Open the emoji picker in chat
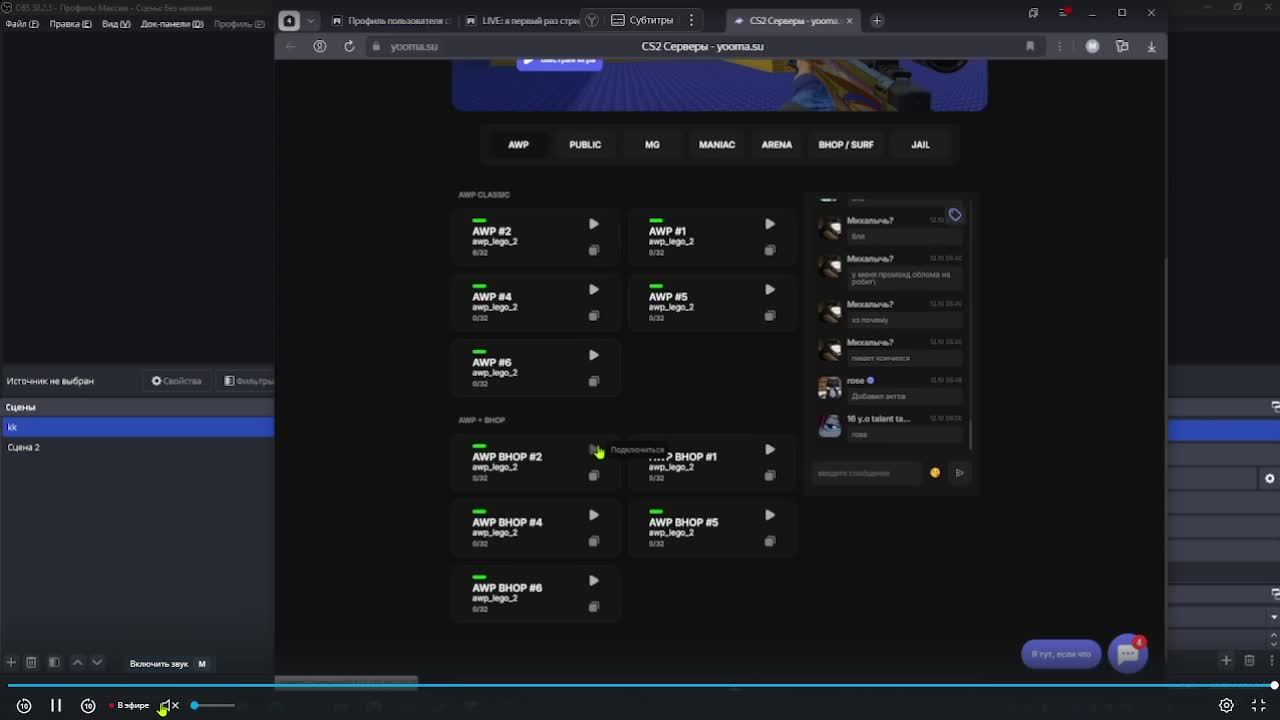 click(x=935, y=473)
